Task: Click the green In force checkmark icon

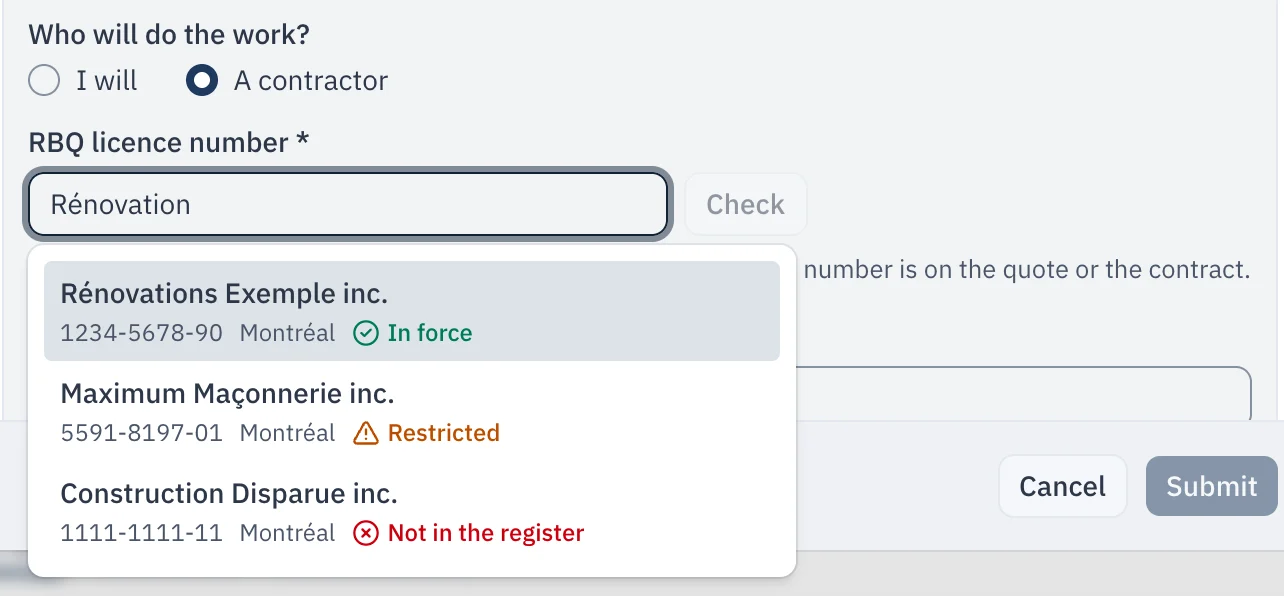Action: [366, 333]
